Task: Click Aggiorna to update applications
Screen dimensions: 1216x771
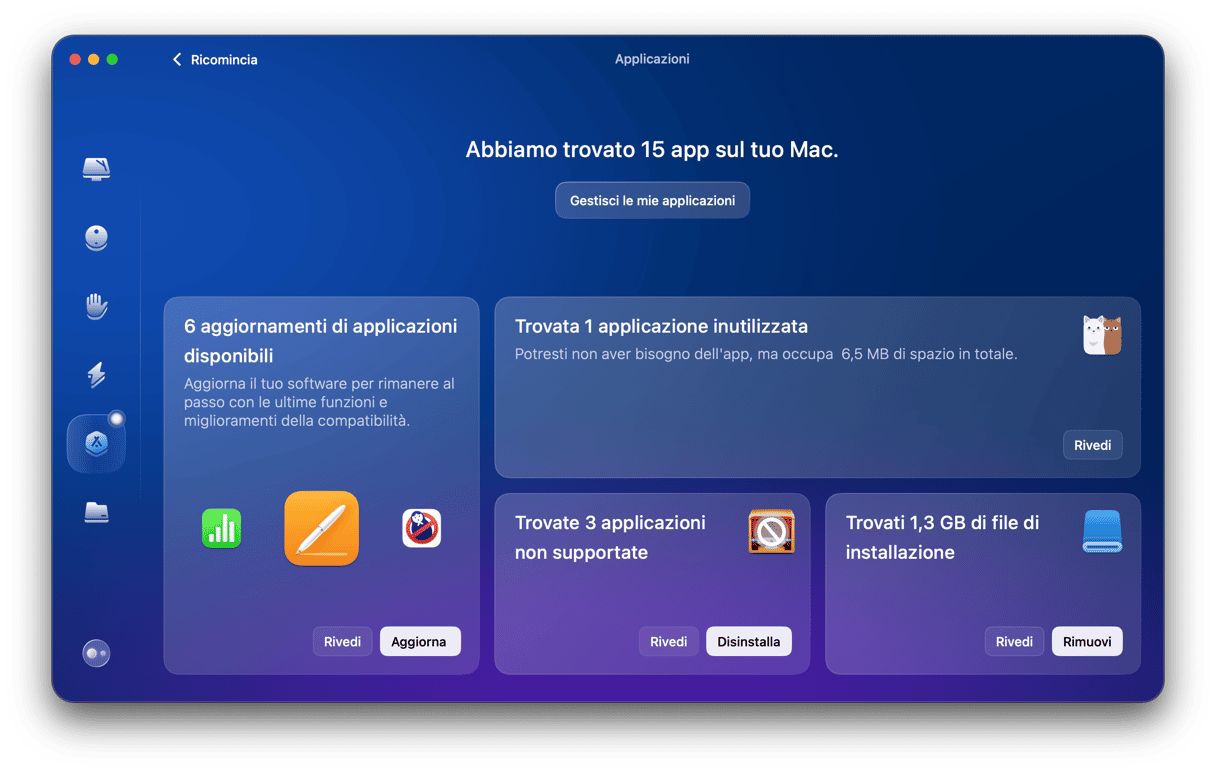Action: 419,642
